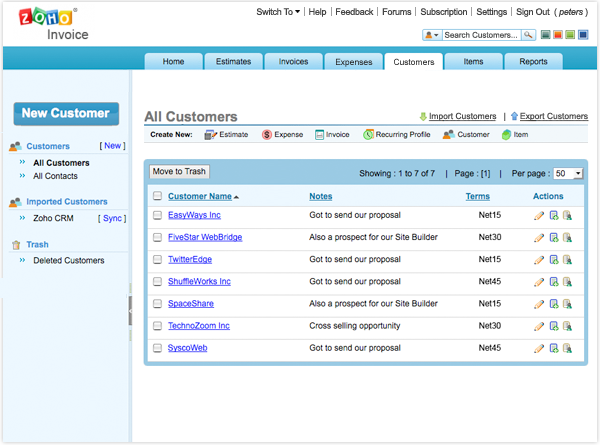600x445 pixels.
Task: Click green-plus document icon for ShuffleWorks Inc
Action: coord(554,282)
